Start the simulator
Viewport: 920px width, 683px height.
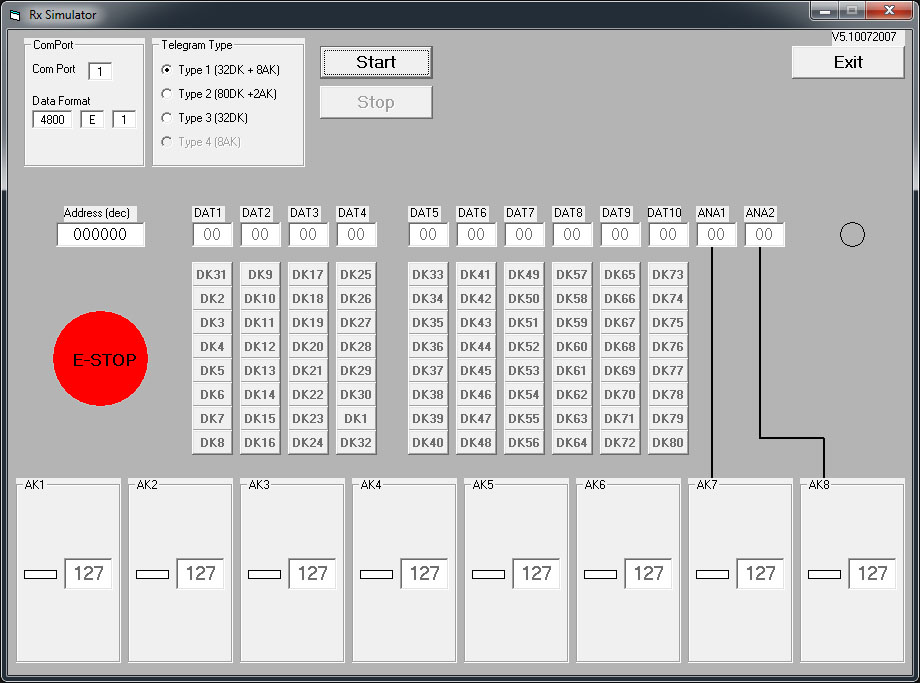click(376, 62)
